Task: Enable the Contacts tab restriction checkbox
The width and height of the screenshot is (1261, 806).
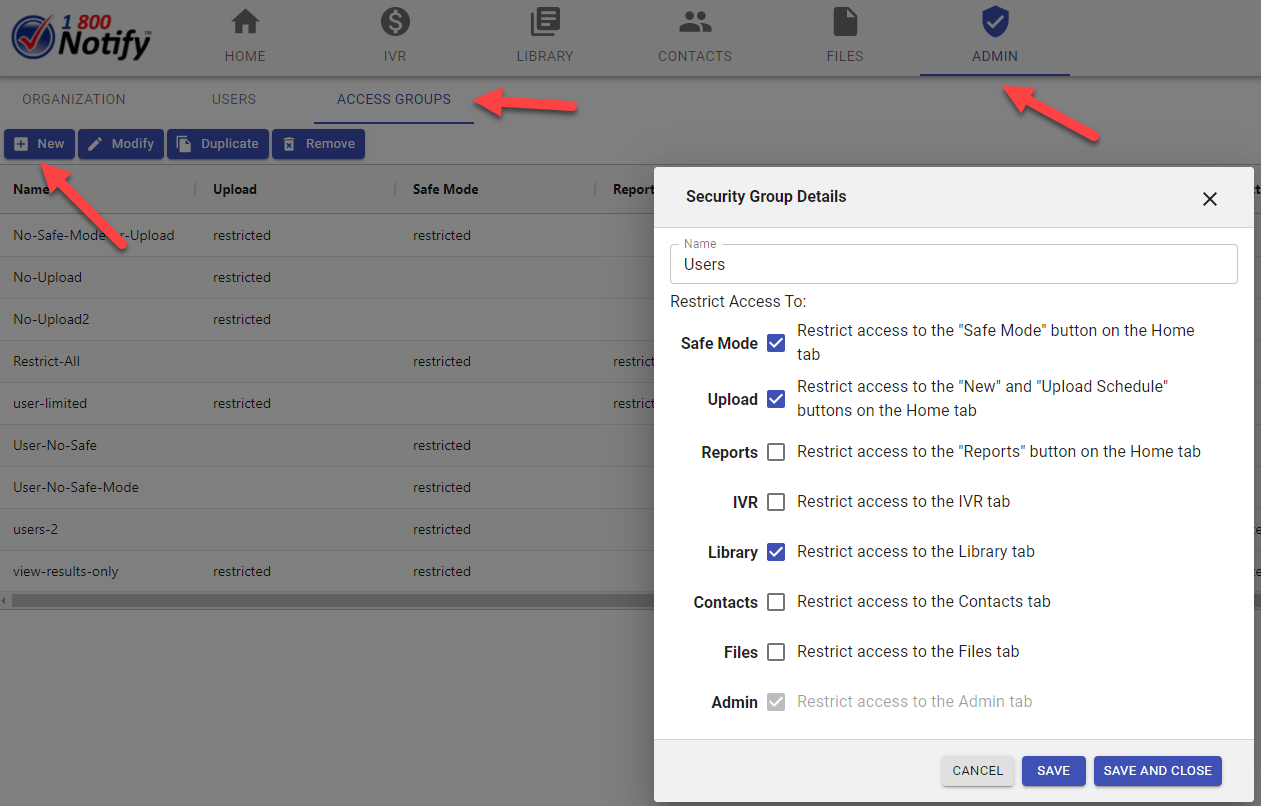Action: coord(776,602)
